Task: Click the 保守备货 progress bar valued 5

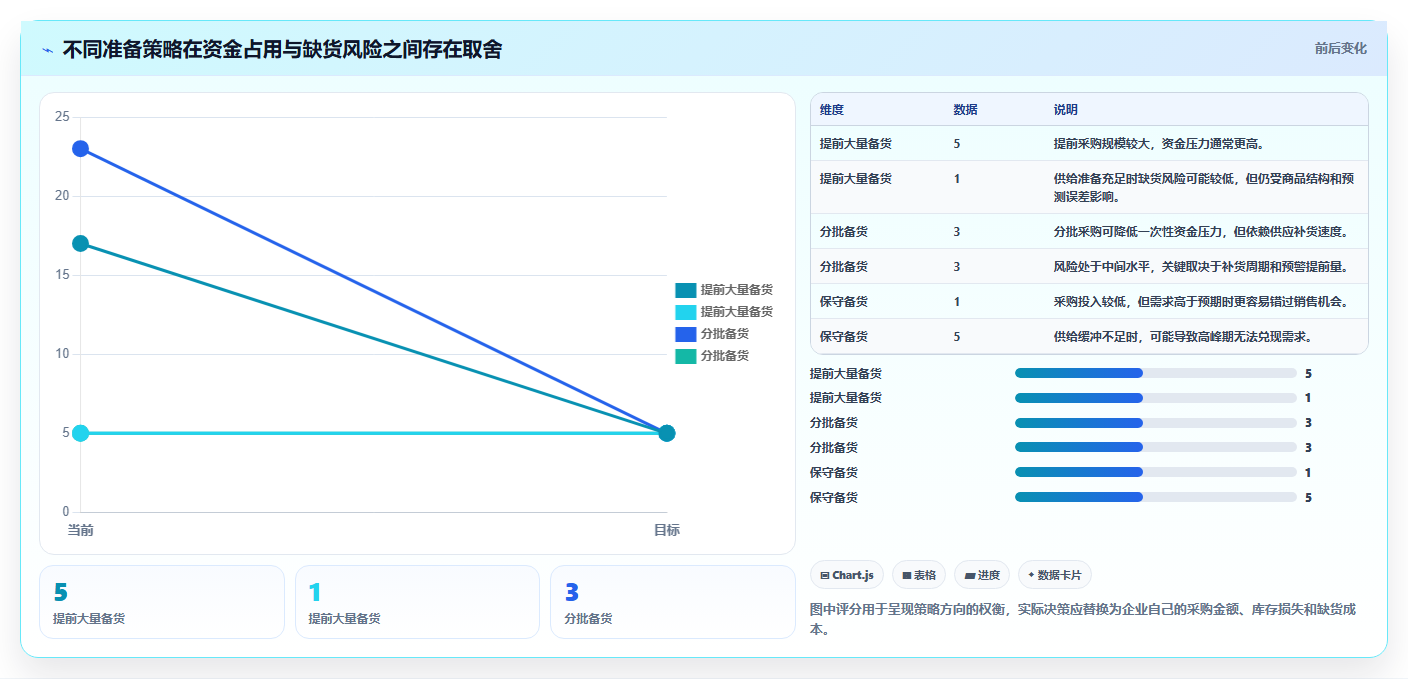Action: [1155, 497]
